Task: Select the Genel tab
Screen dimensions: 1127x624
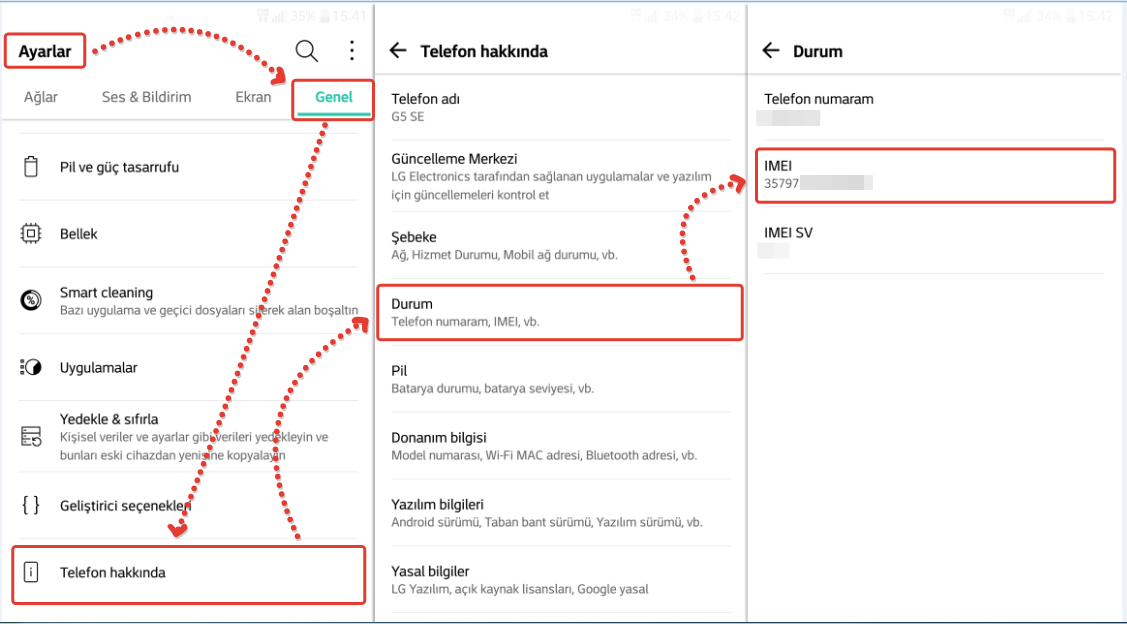Action: 334,97
